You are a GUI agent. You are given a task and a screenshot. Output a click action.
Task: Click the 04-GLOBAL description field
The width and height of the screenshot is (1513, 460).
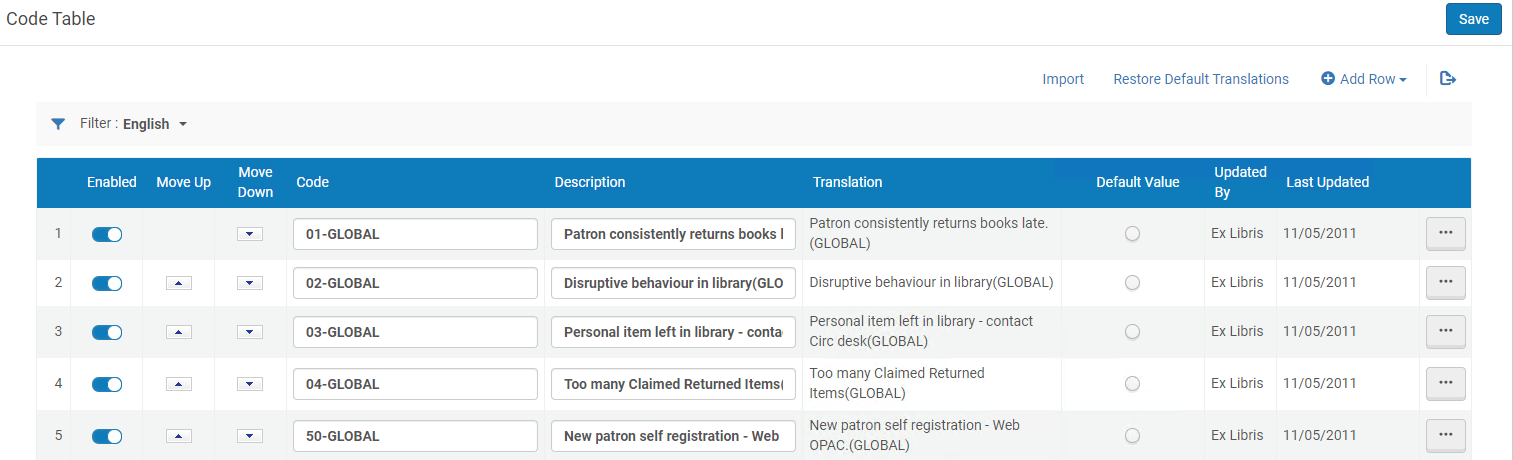click(x=673, y=384)
